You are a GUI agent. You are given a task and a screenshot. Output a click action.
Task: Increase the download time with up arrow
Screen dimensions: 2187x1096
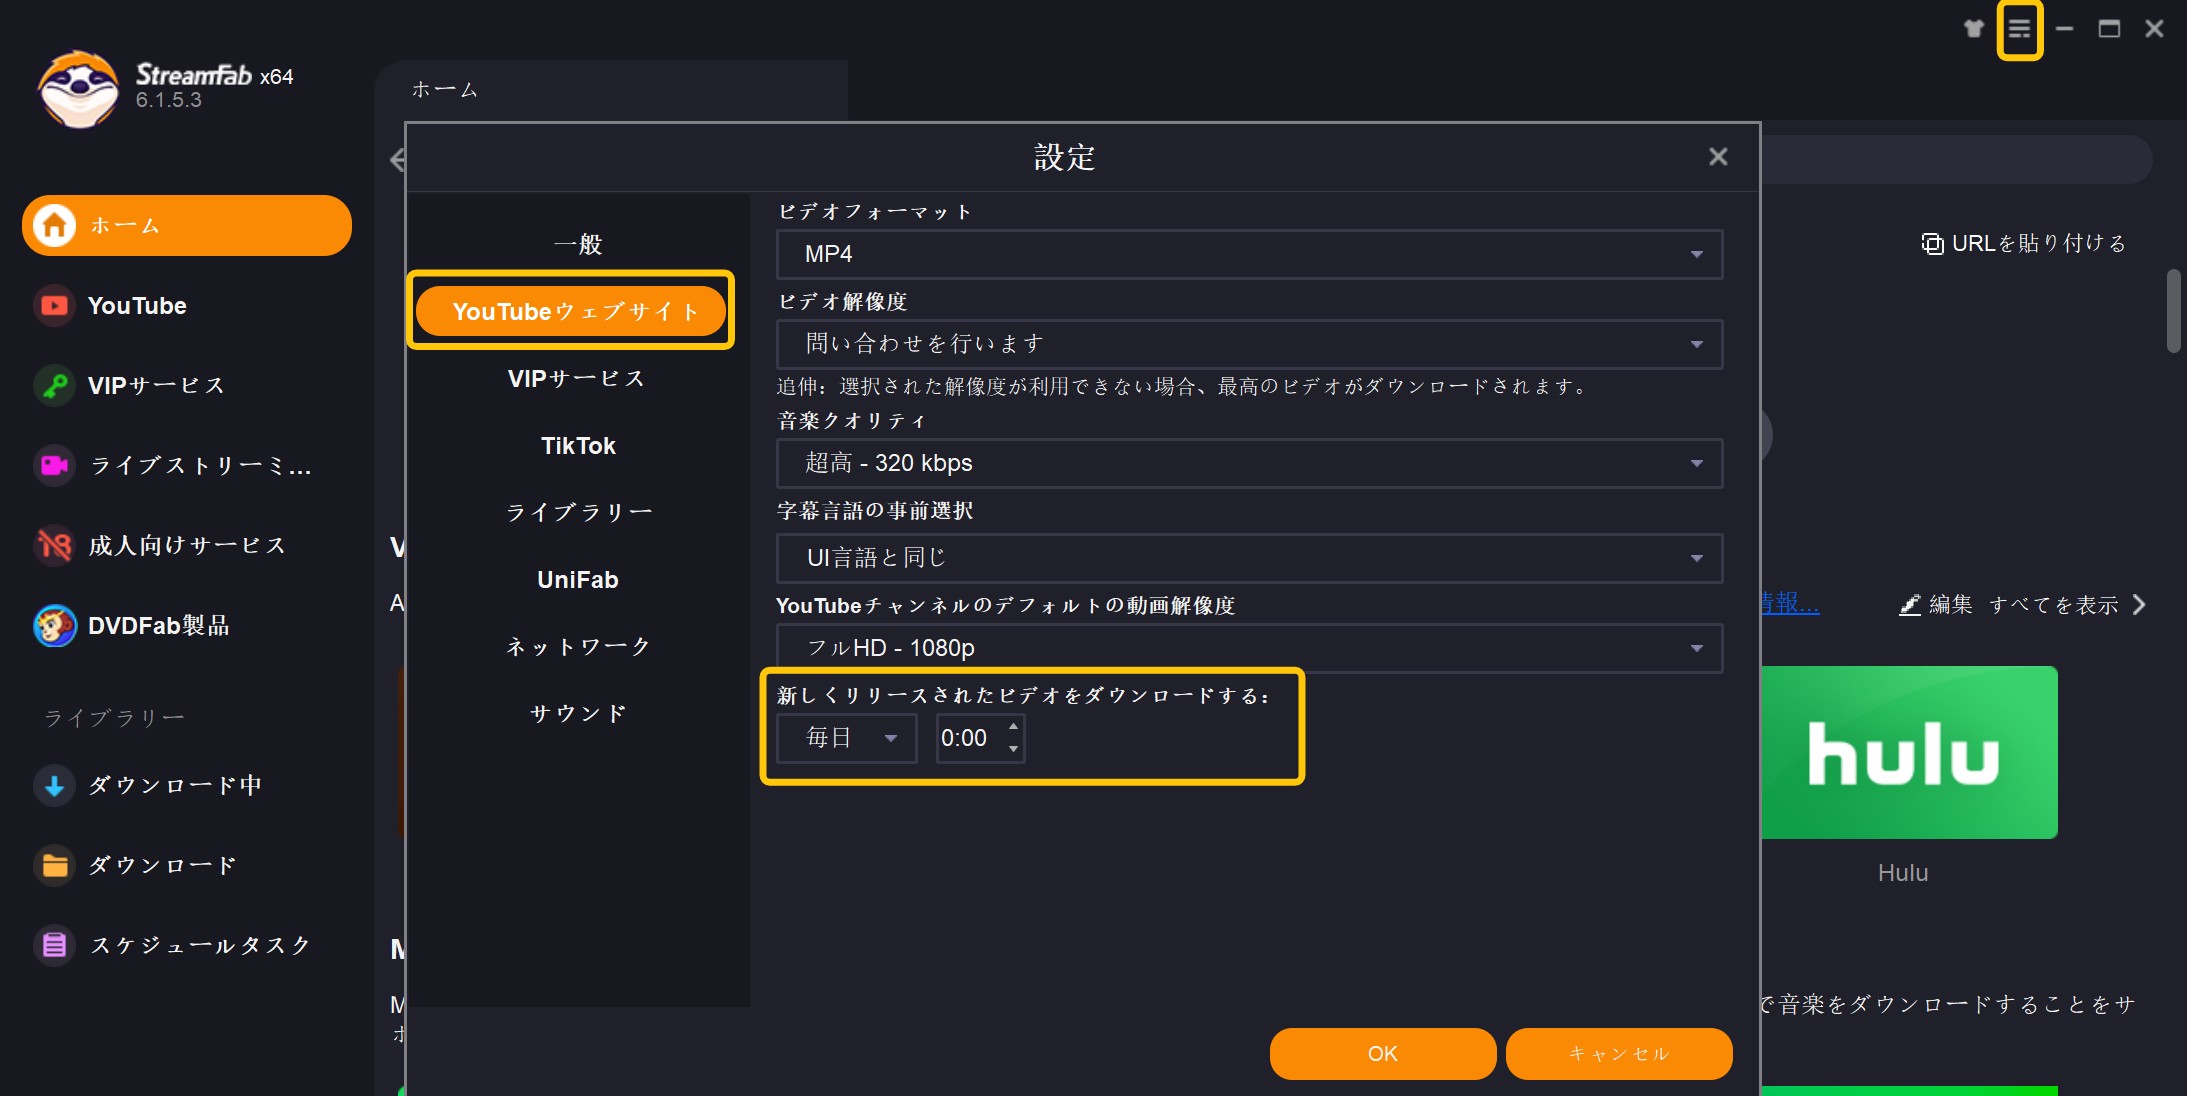pos(1013,727)
